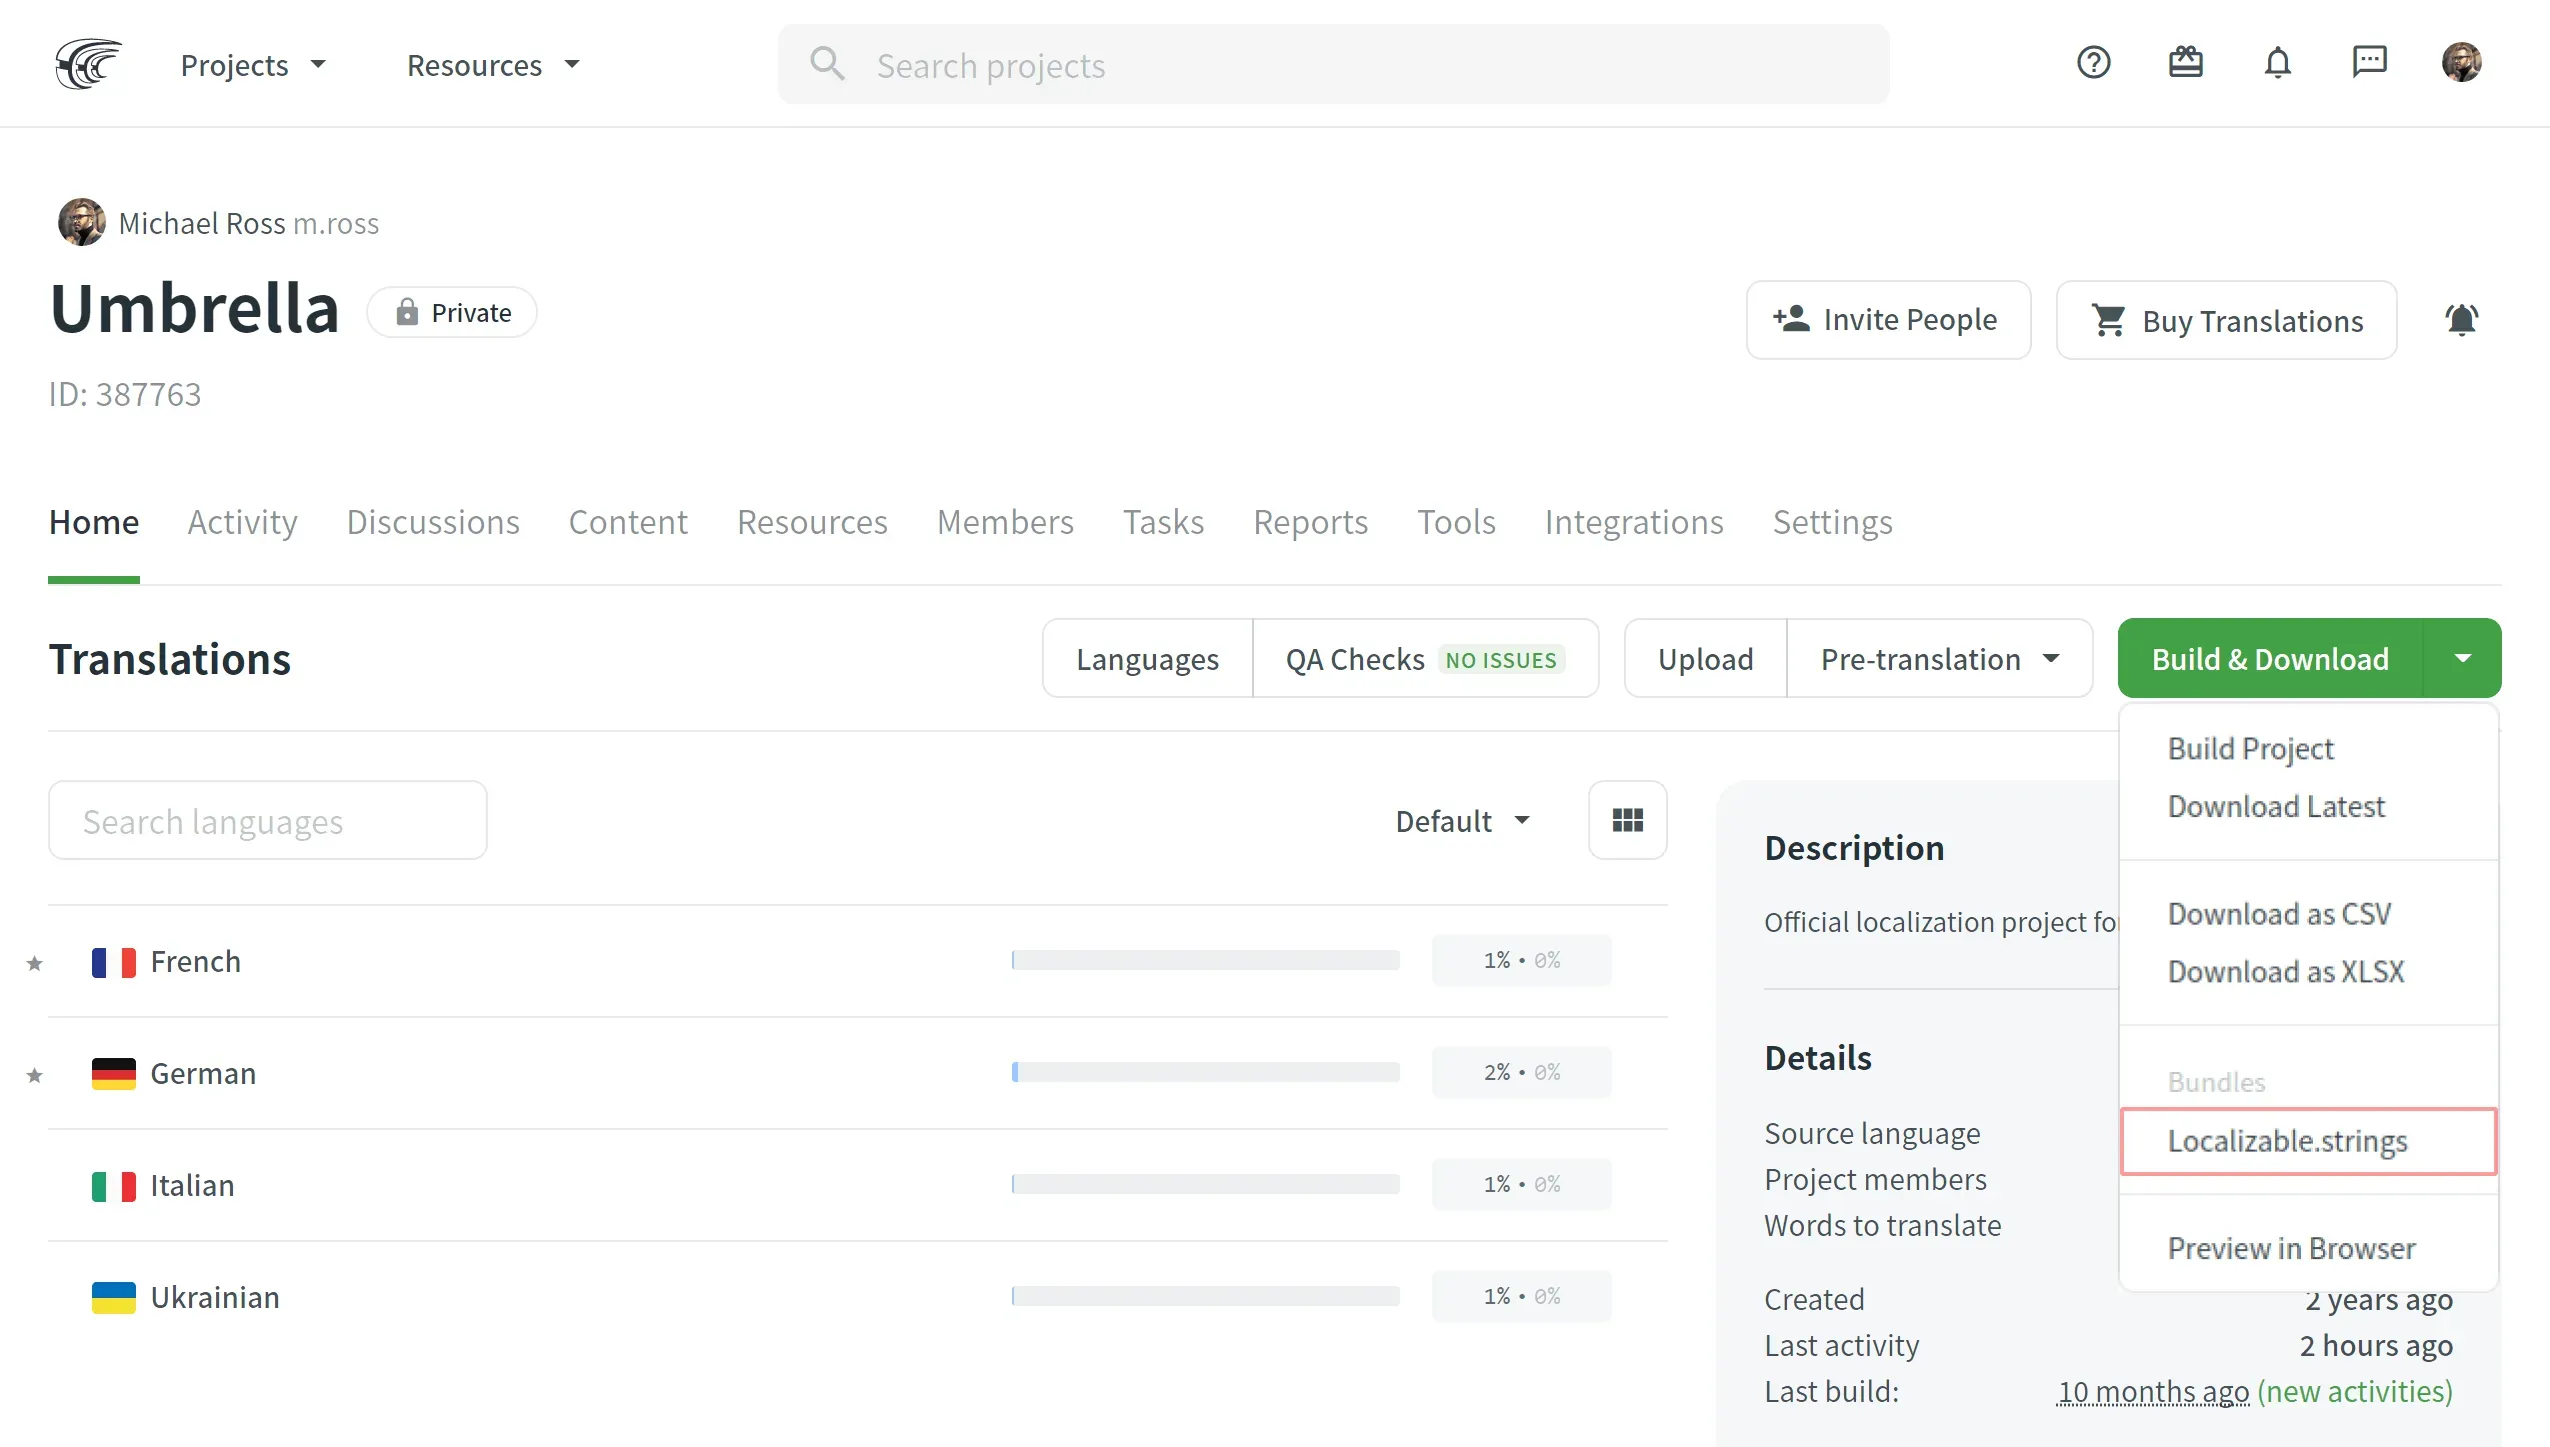This screenshot has width=2550, height=1447.
Task: Focus the Search languages field
Action: [267, 821]
